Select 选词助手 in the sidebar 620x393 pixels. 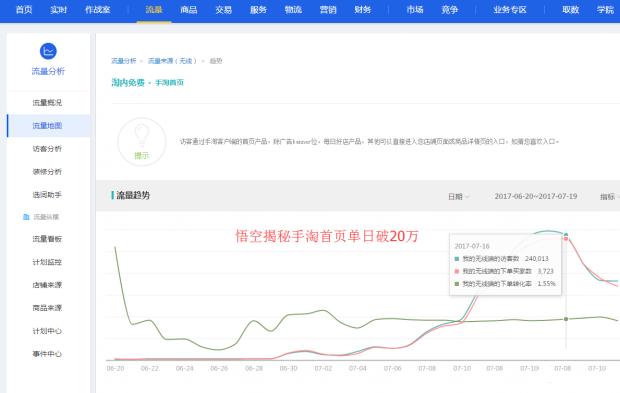pos(47,195)
